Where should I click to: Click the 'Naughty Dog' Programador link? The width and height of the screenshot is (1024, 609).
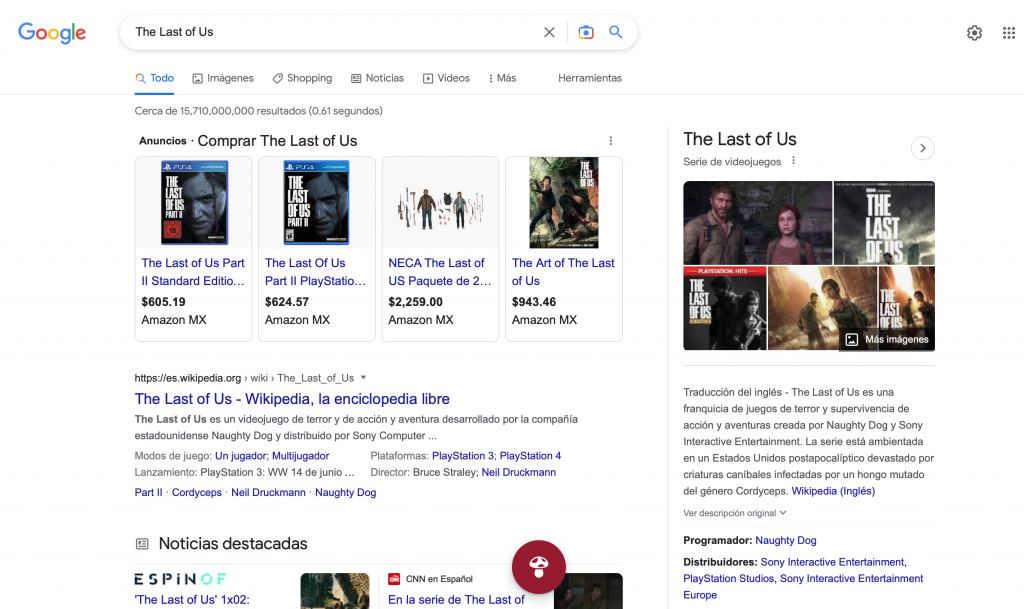(x=786, y=540)
